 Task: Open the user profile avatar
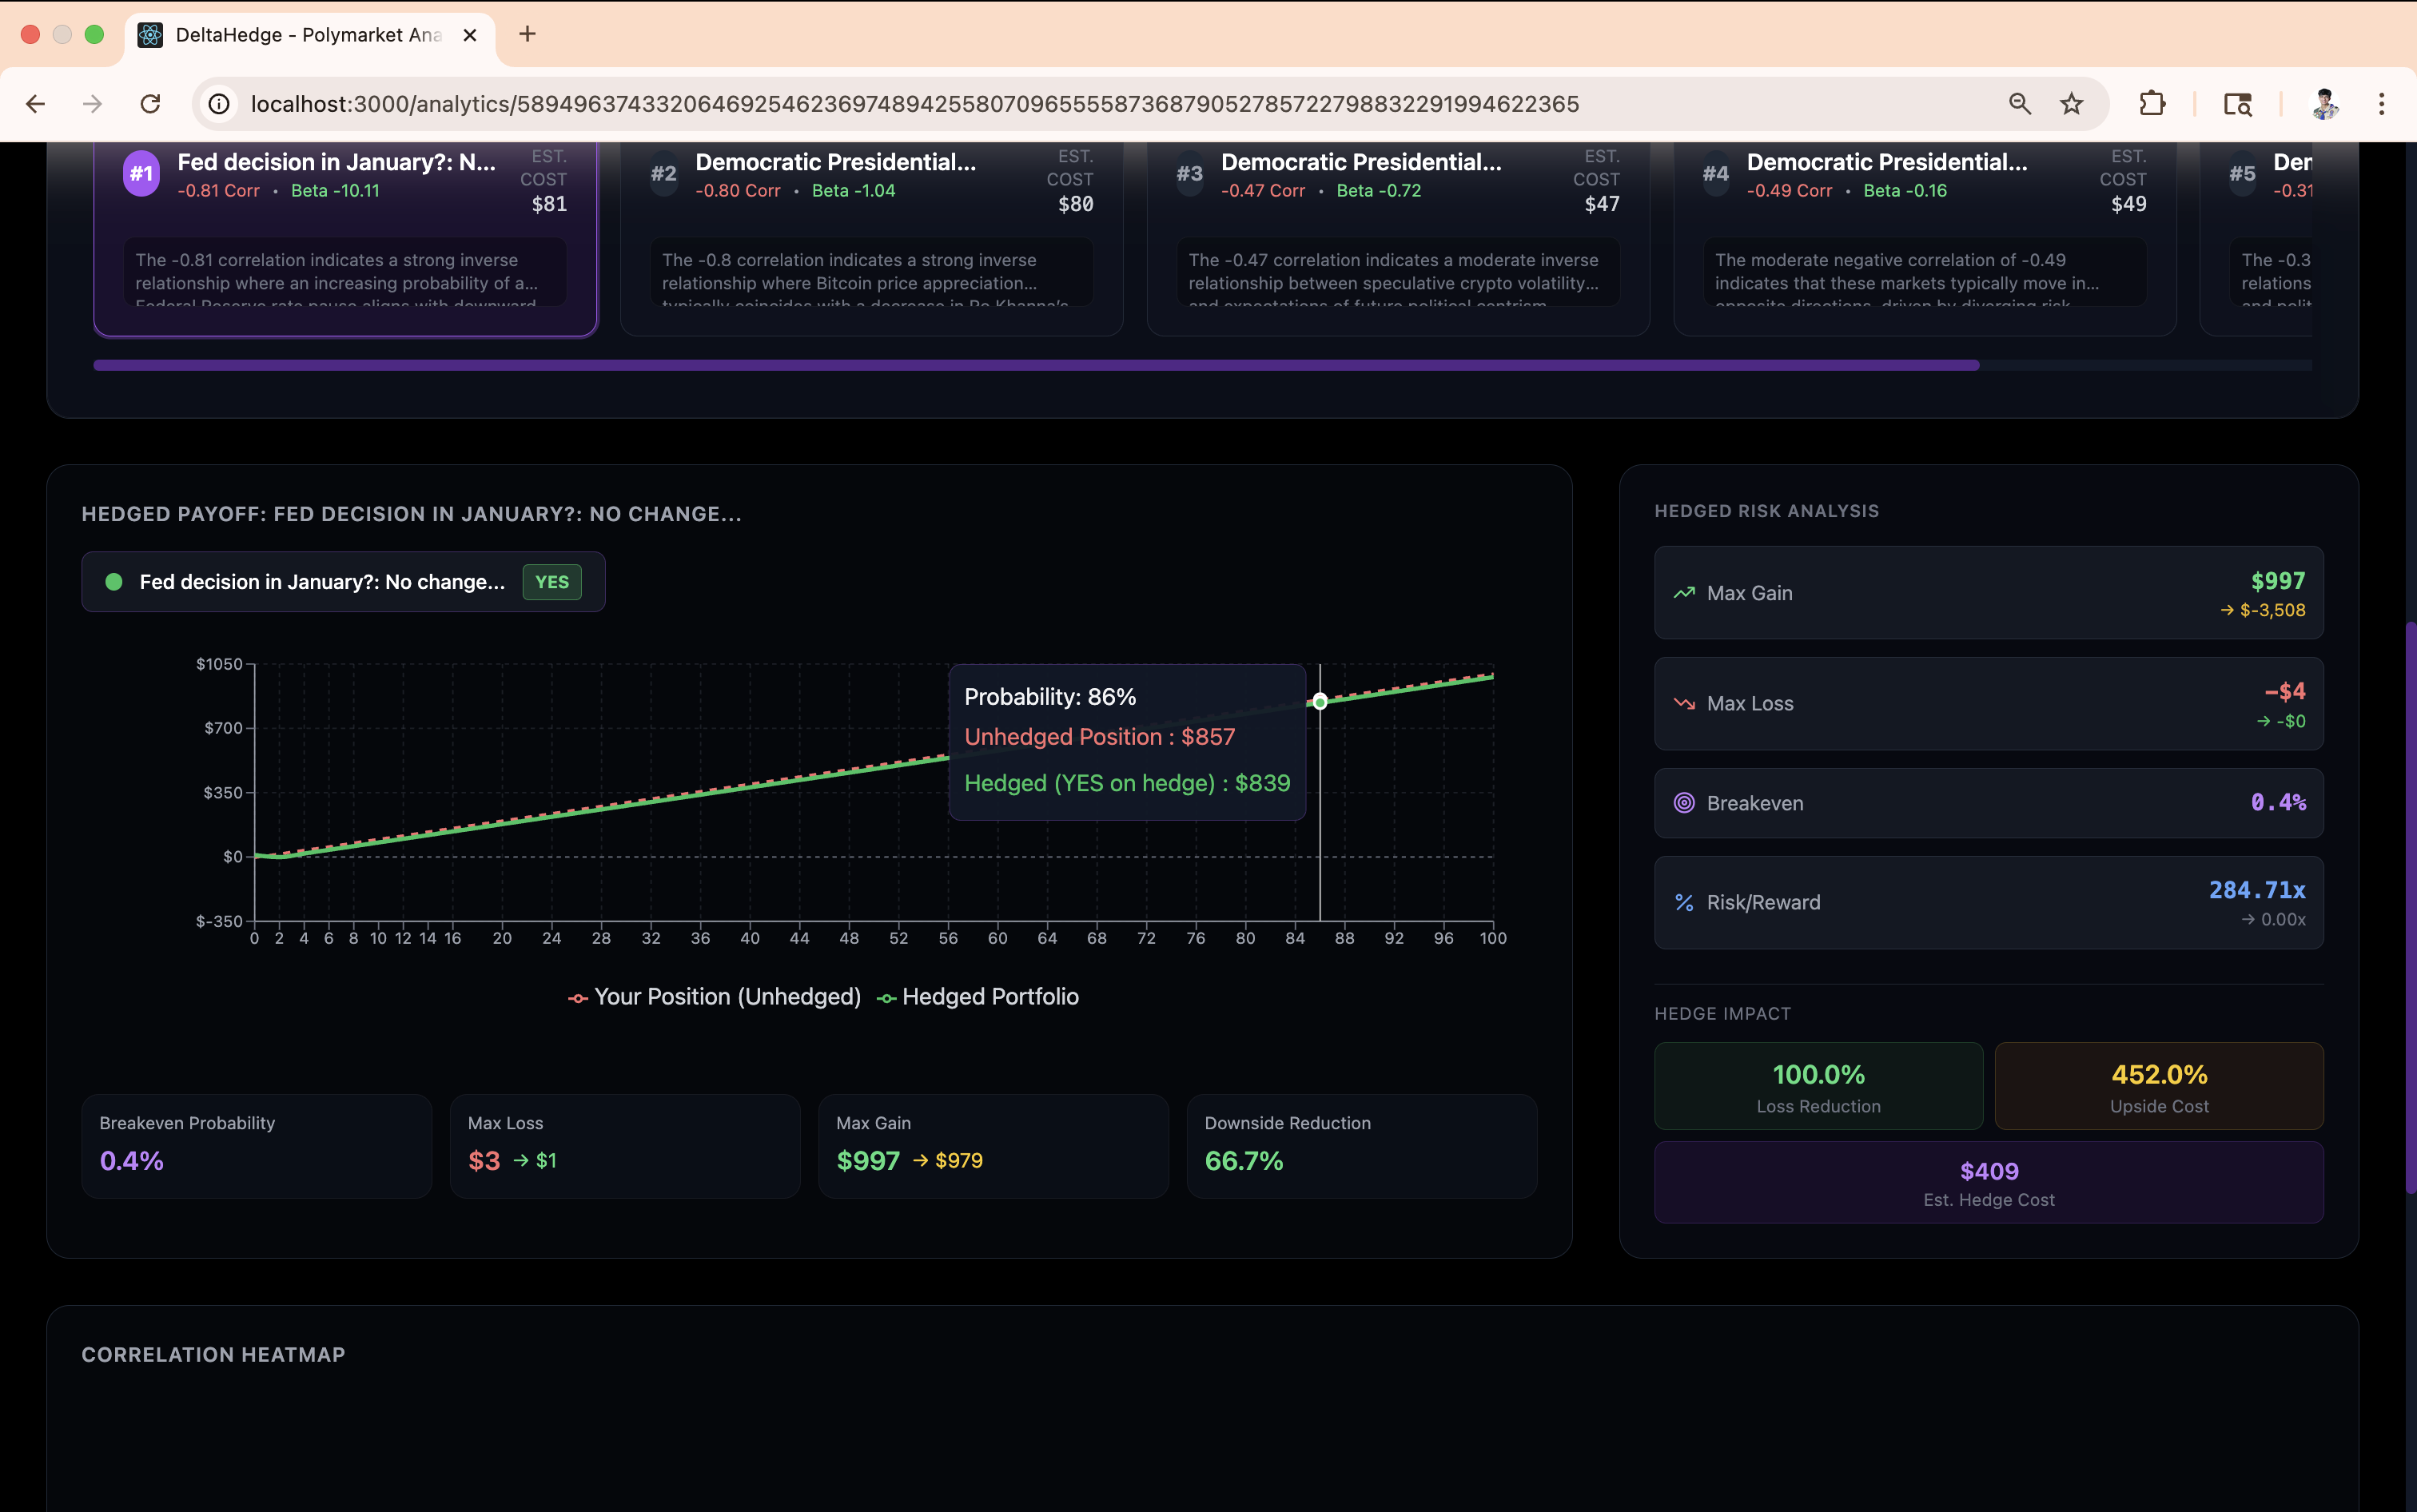coord(2325,104)
